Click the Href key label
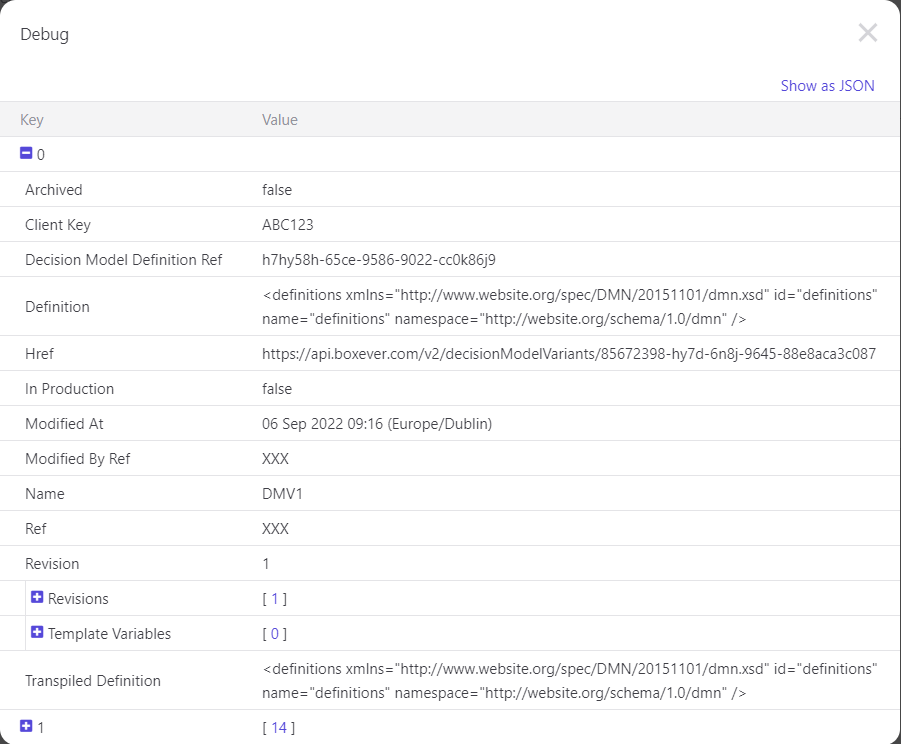This screenshot has height=744, width=901. click(39, 353)
